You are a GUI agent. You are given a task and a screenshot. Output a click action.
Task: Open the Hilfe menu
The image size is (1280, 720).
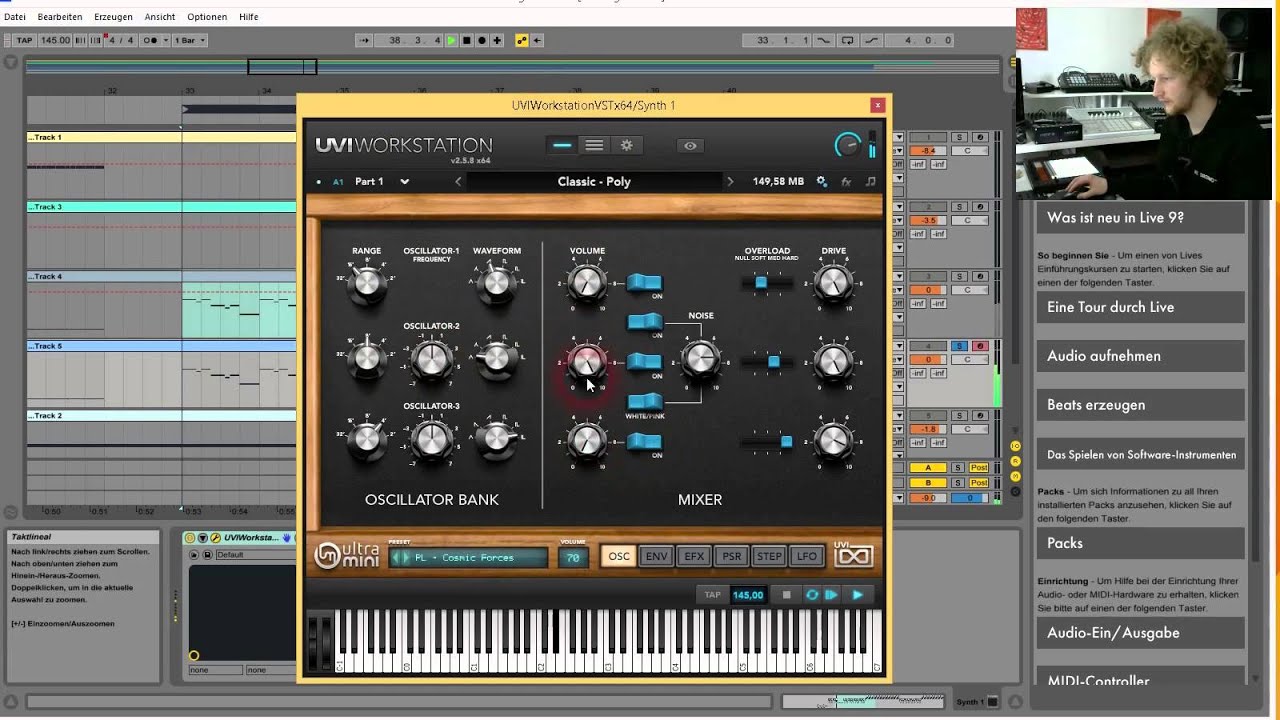249,17
